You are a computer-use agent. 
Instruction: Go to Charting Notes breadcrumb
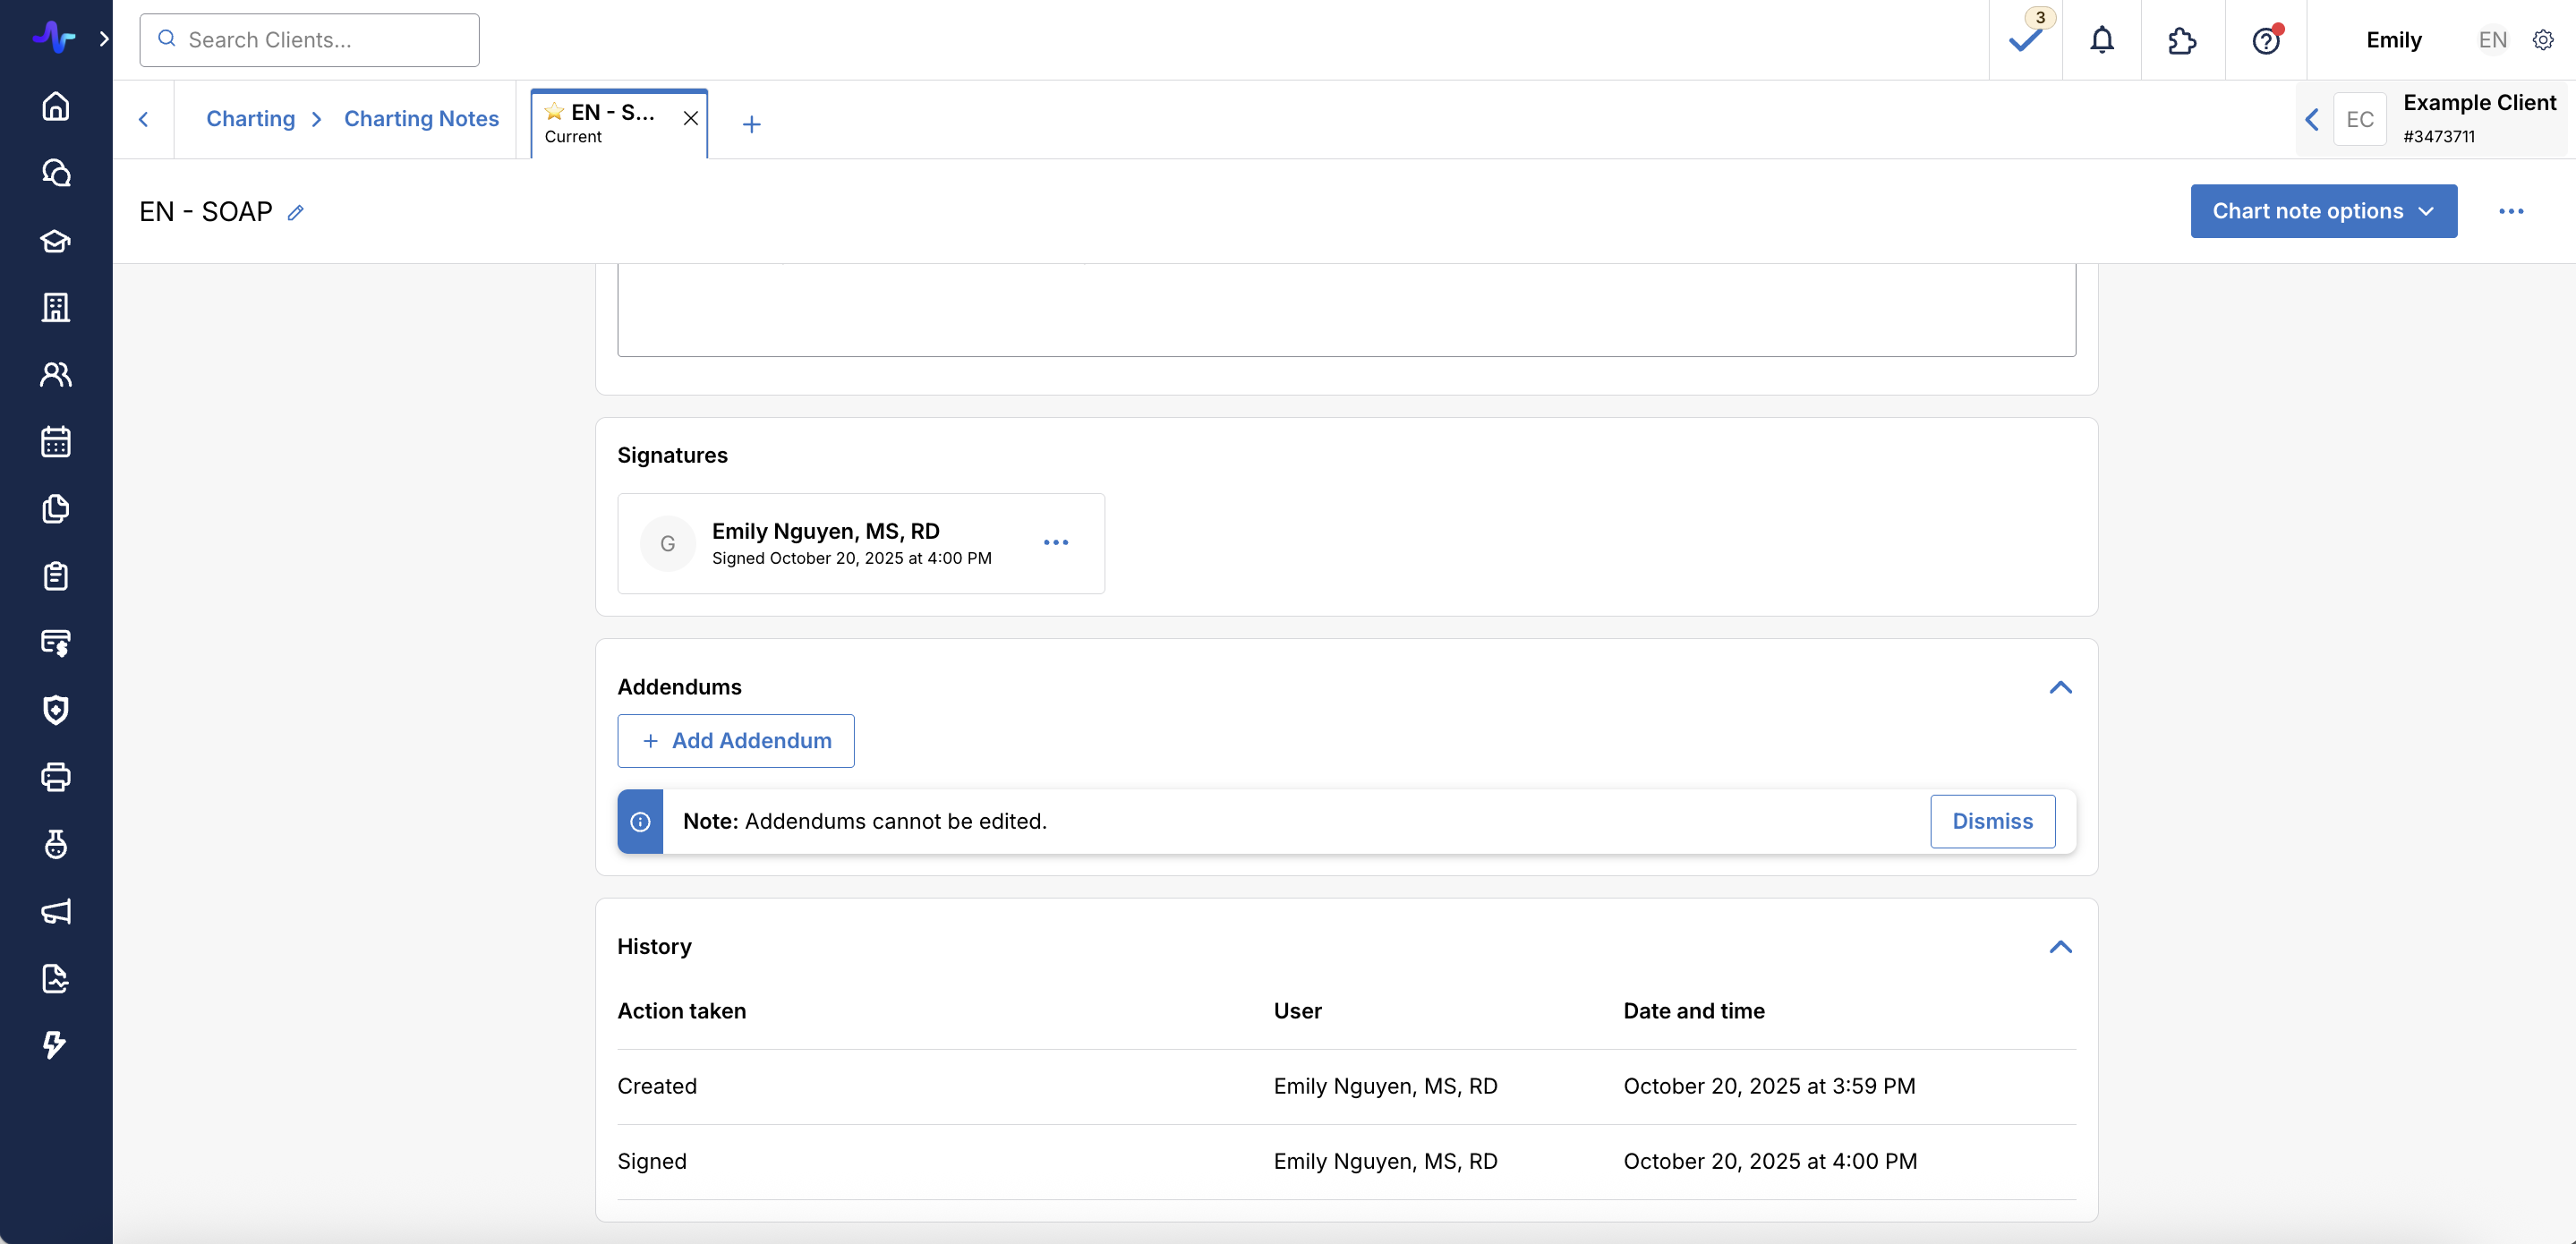pyautogui.click(x=421, y=119)
